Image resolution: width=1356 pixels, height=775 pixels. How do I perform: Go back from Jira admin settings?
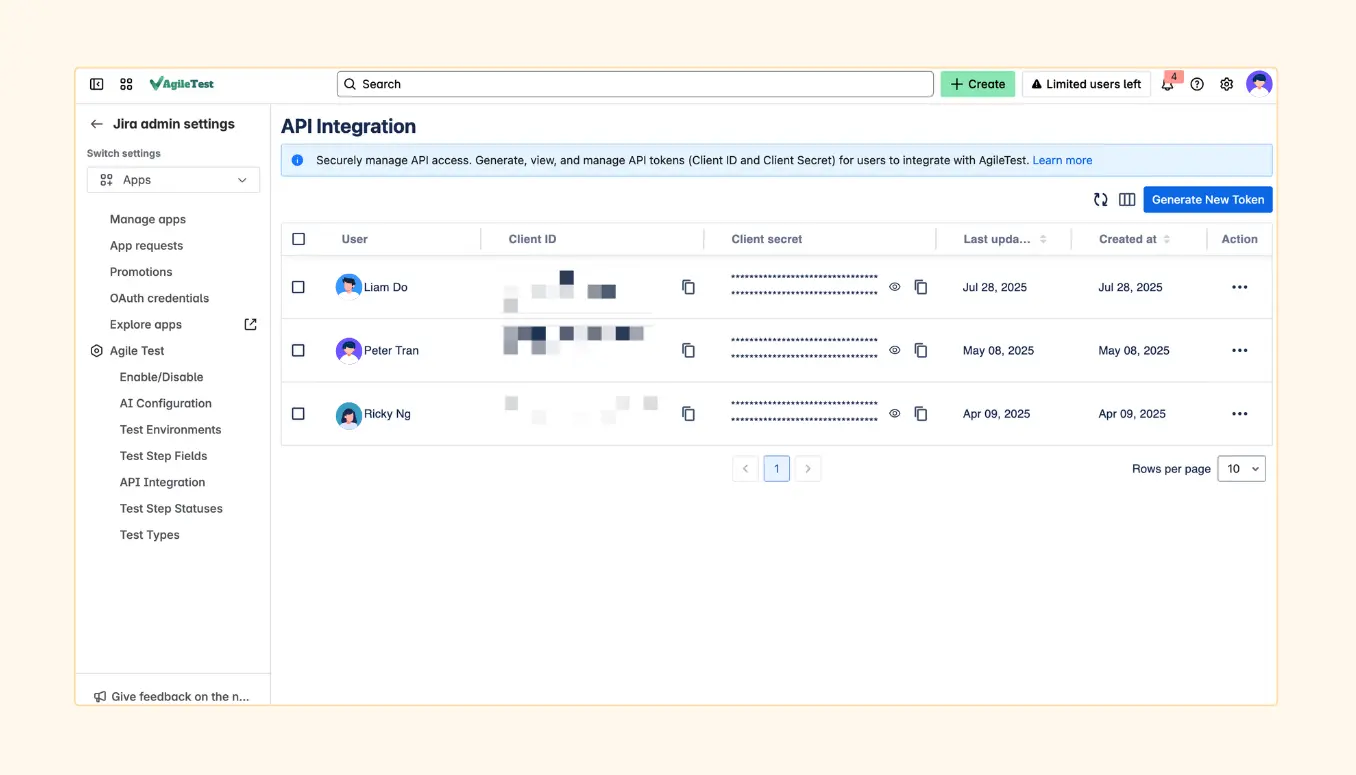coord(97,124)
